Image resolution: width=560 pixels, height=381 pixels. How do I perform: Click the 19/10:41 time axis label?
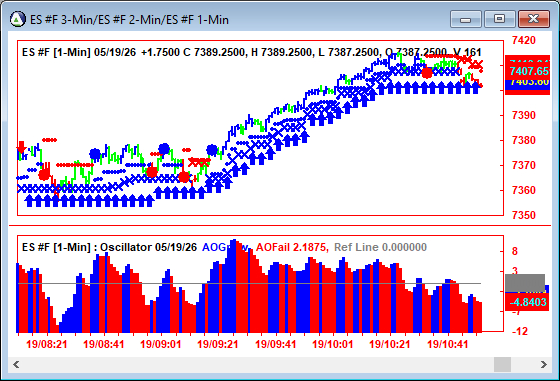click(448, 345)
